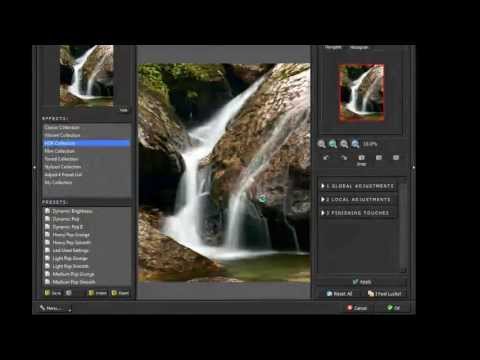The height and width of the screenshot is (360, 480).
Task: Click the adjustments panel vertical scrollbar
Action: (x=404, y=227)
